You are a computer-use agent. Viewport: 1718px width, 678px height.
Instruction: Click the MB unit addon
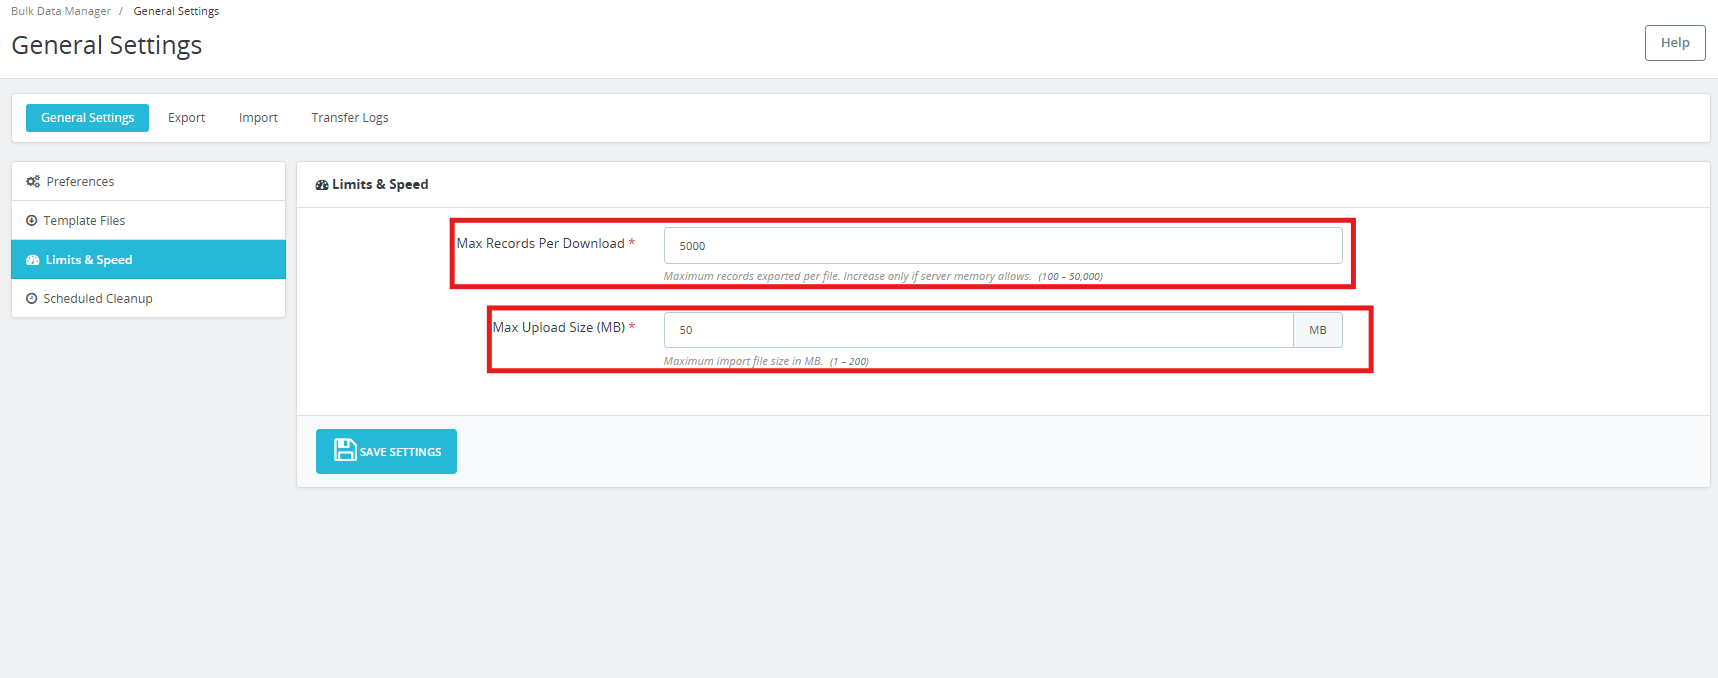click(x=1318, y=330)
